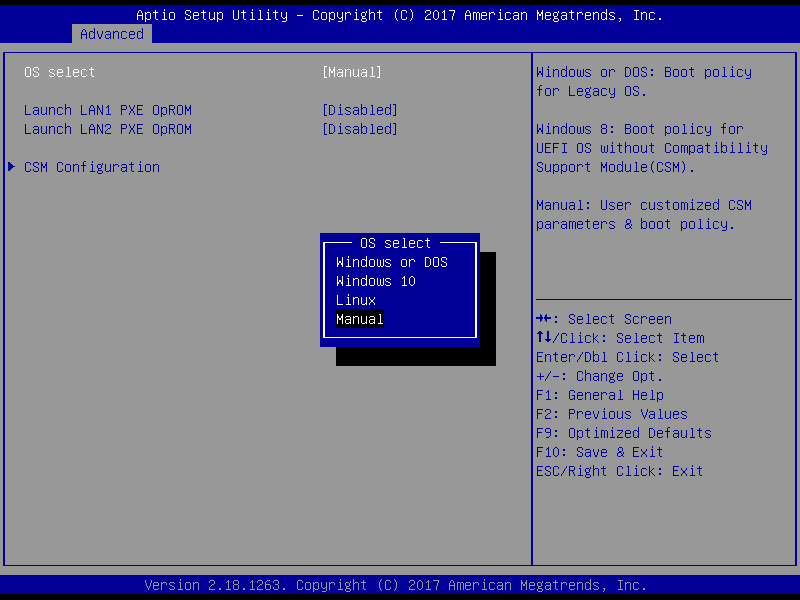Select the Launch LAN2 PXE OpROM label
The width and height of the screenshot is (800, 600).
coord(107,129)
